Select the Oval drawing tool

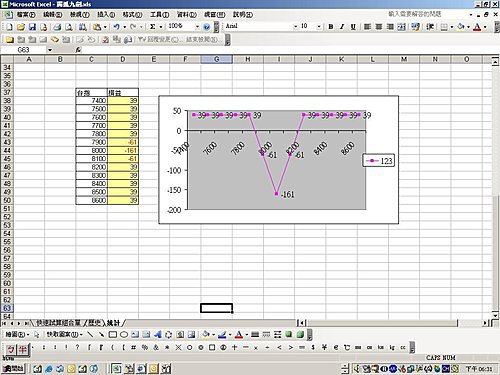(124, 334)
